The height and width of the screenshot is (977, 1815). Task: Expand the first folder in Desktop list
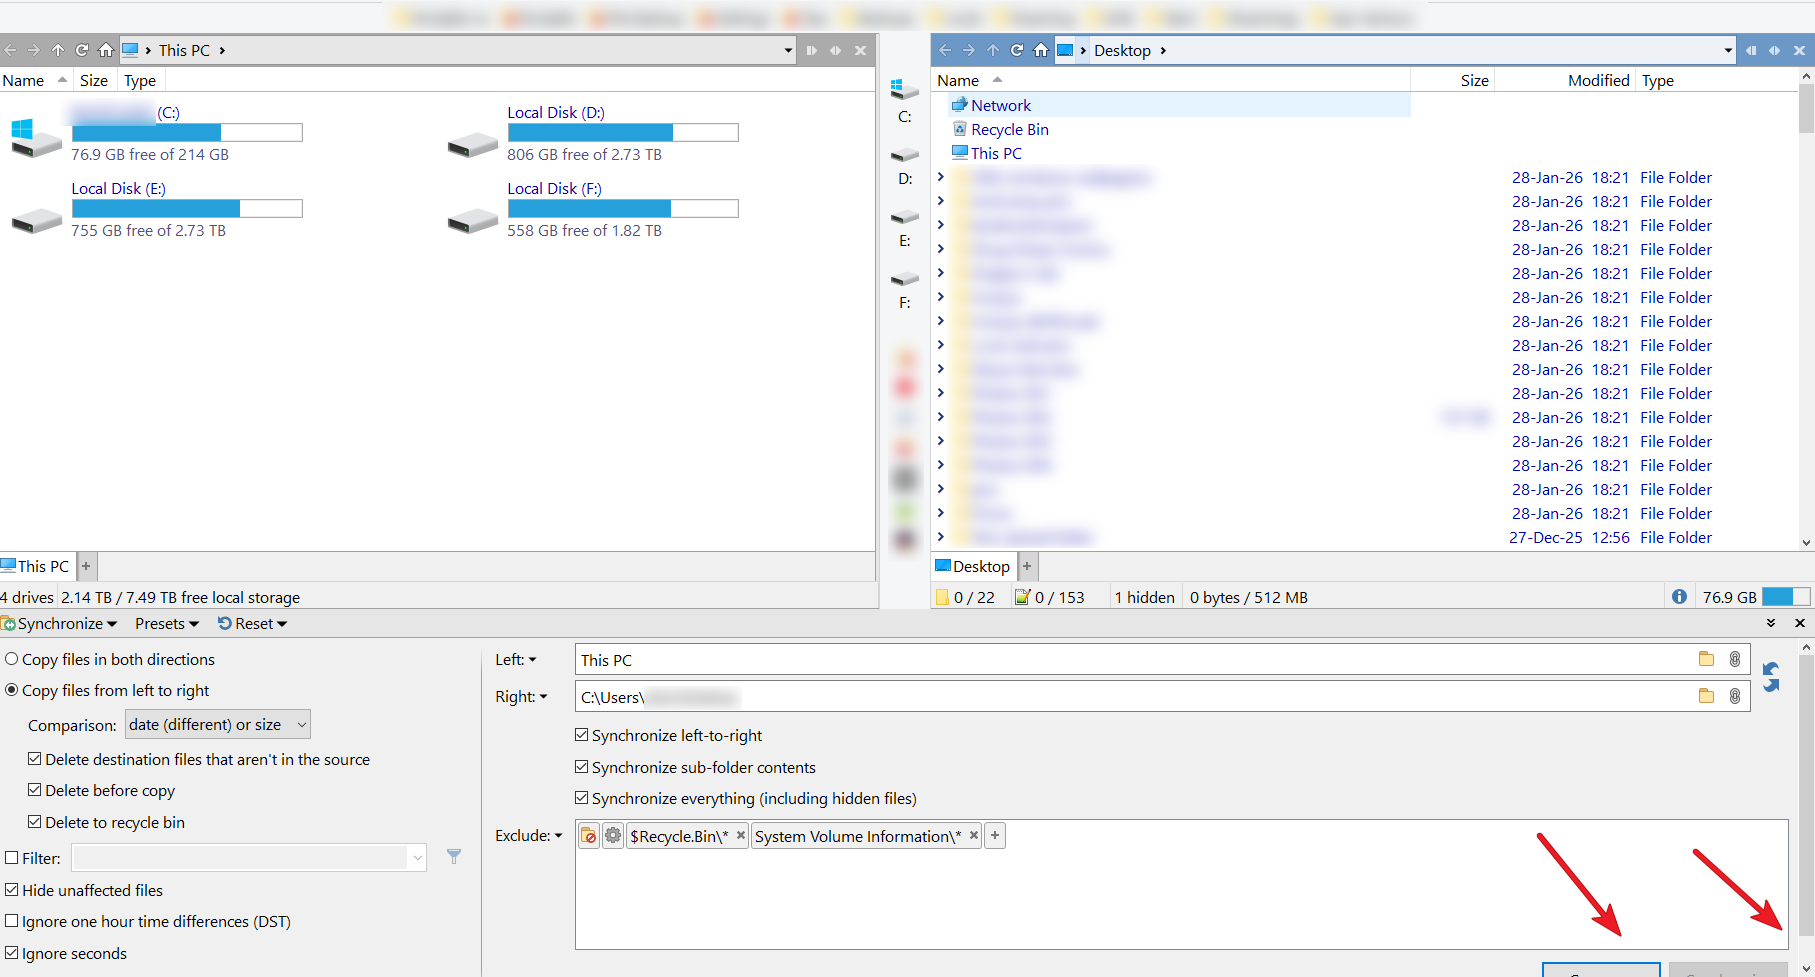coord(941,178)
